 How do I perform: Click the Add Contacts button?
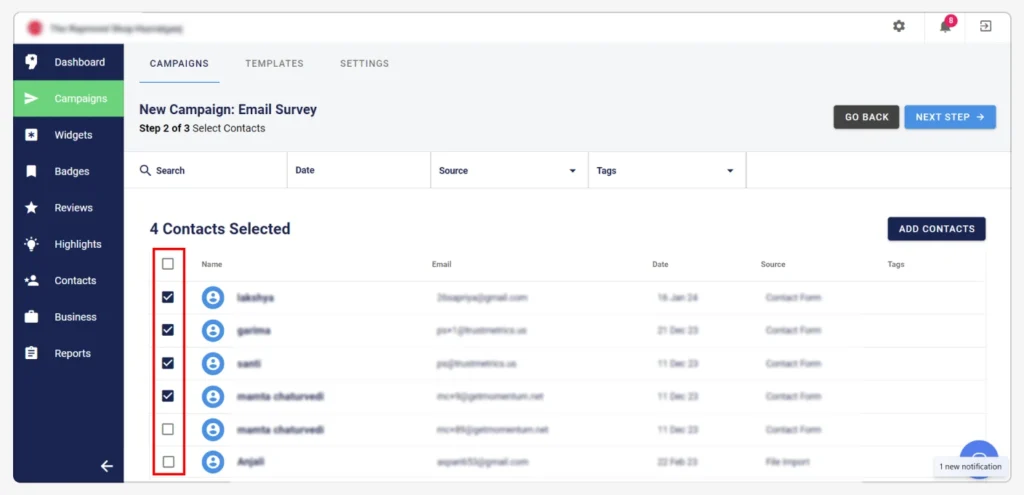pos(936,229)
